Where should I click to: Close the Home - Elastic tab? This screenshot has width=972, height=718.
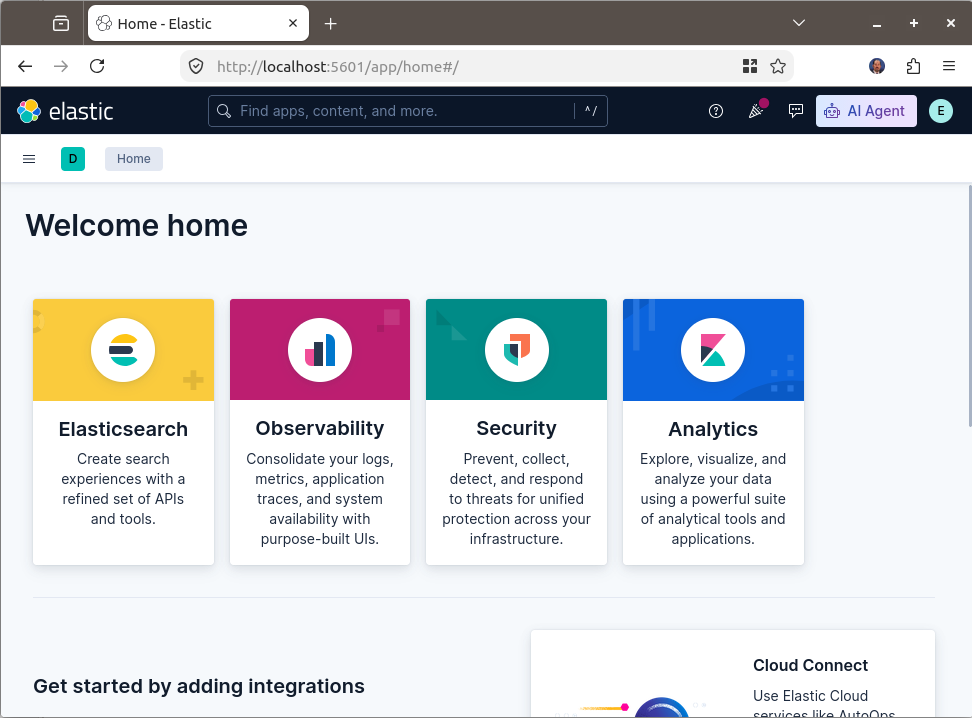tap(293, 23)
